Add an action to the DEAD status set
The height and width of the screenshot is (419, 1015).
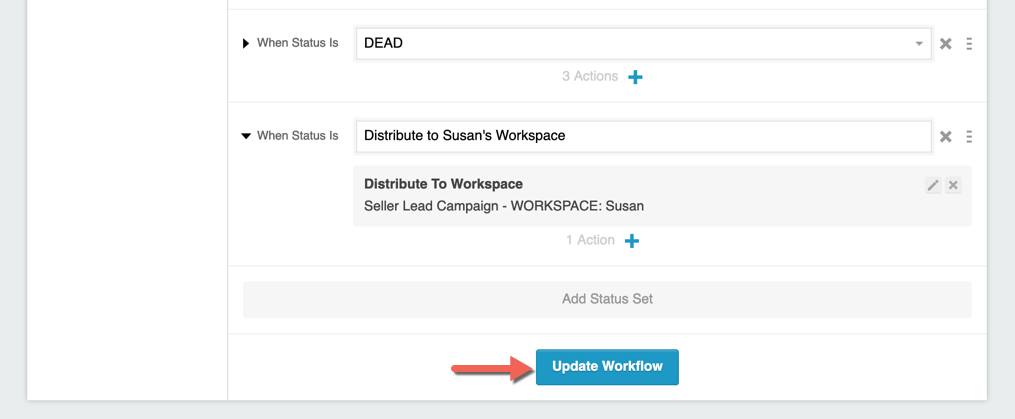[636, 77]
